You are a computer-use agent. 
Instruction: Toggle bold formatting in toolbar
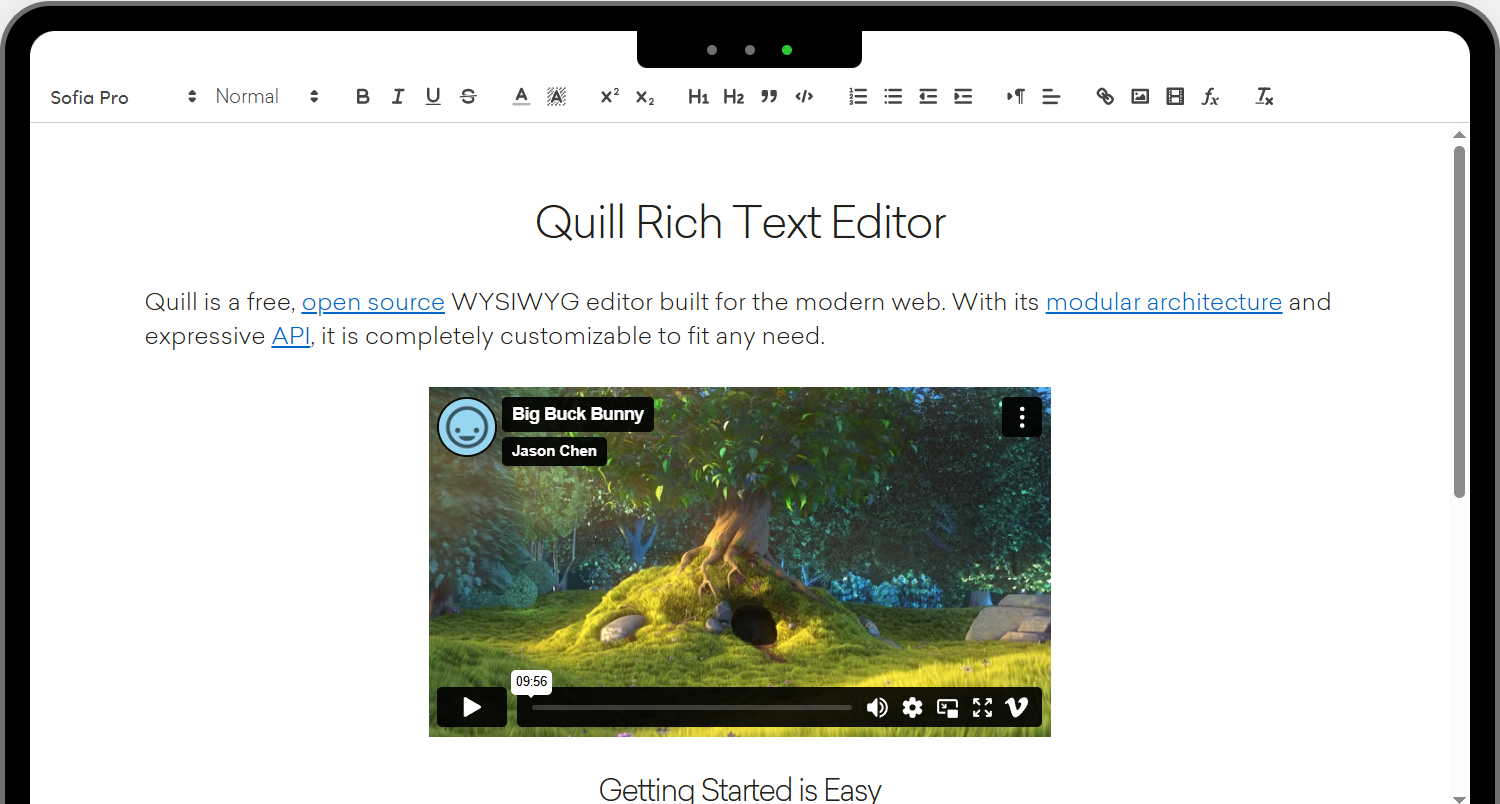tap(363, 97)
